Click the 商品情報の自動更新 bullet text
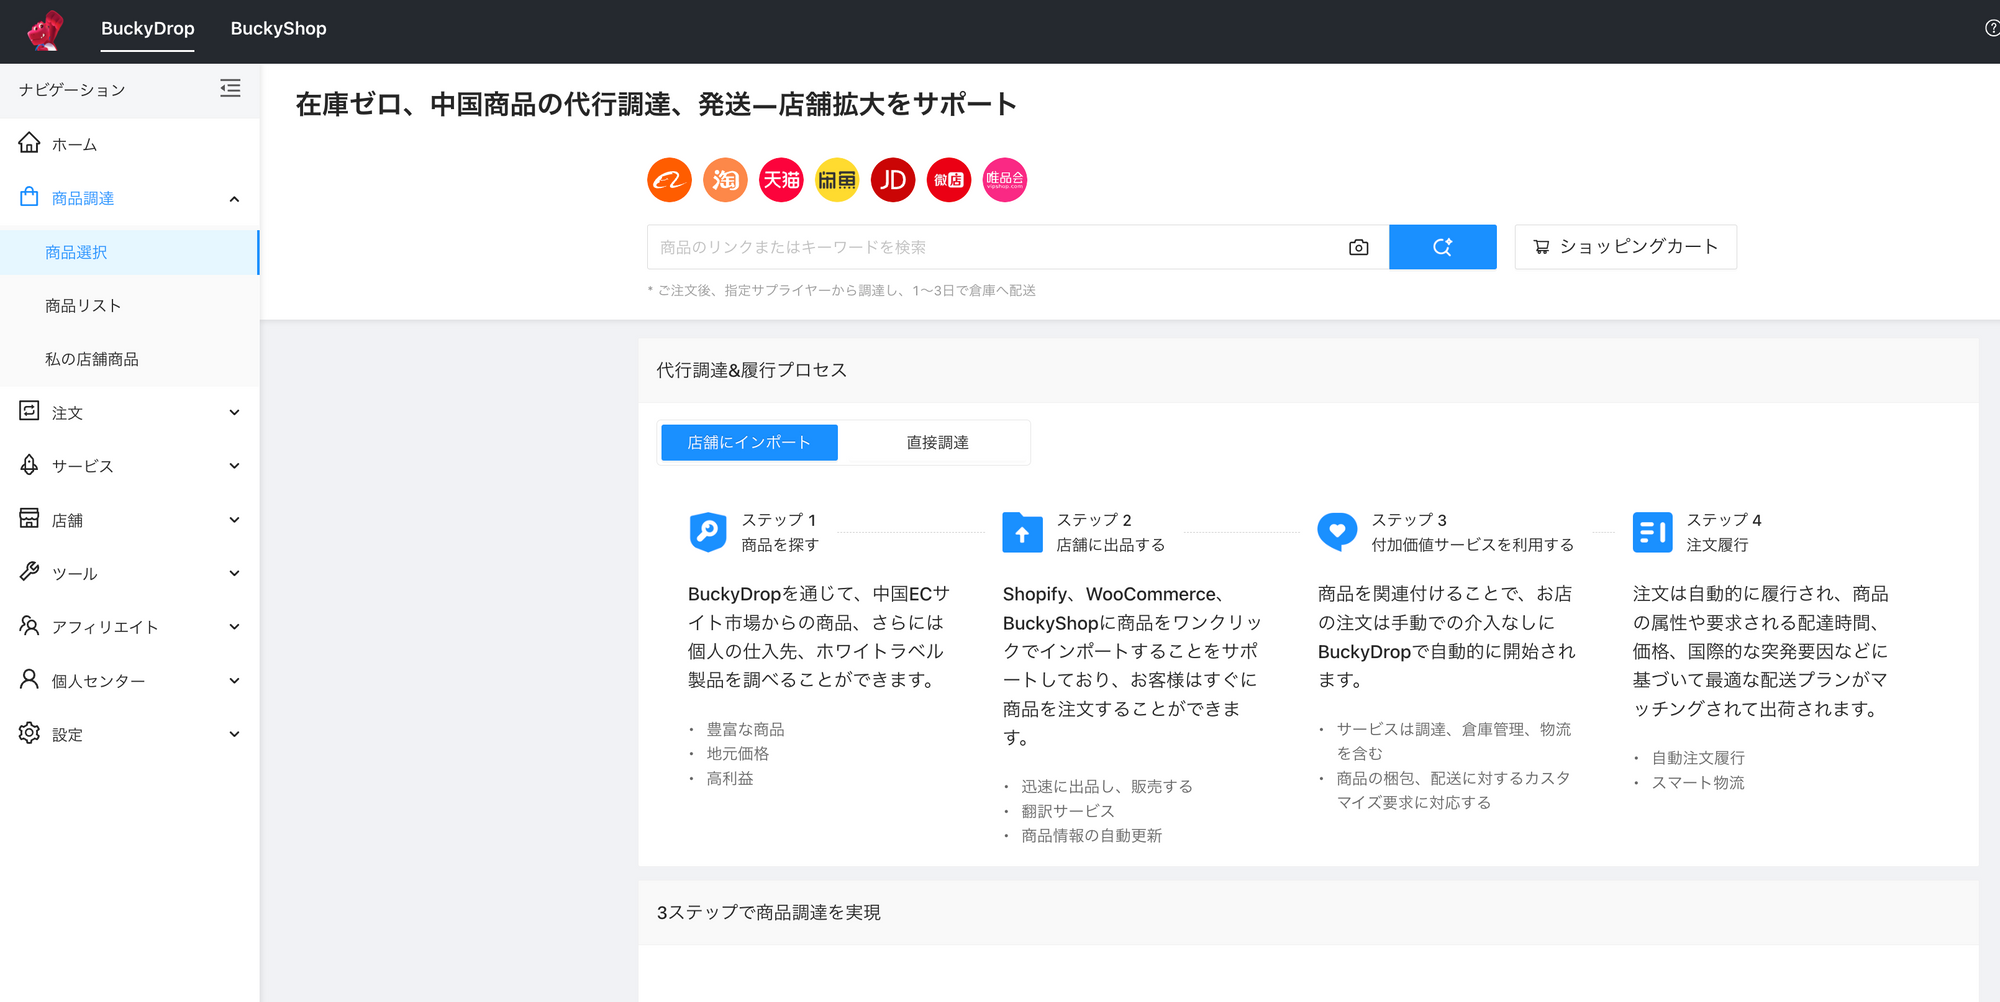Viewport: 2000px width, 1002px height. pyautogui.click(x=1091, y=836)
